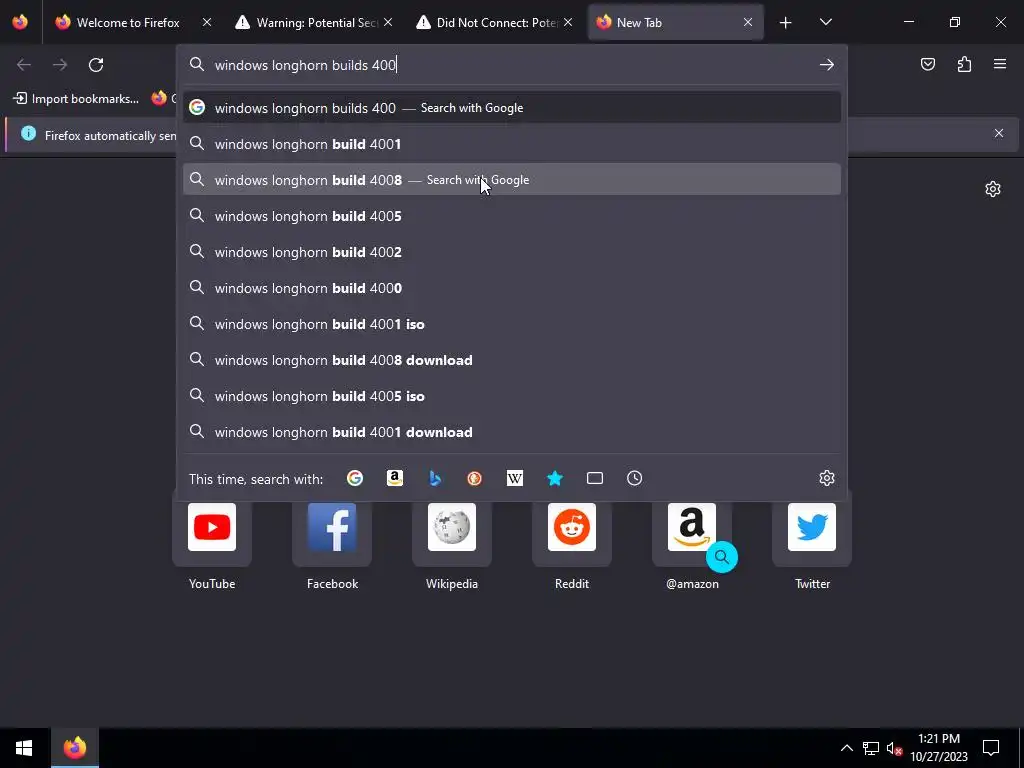
Task: Expand the list all tabs dropdown
Action: coord(825,22)
